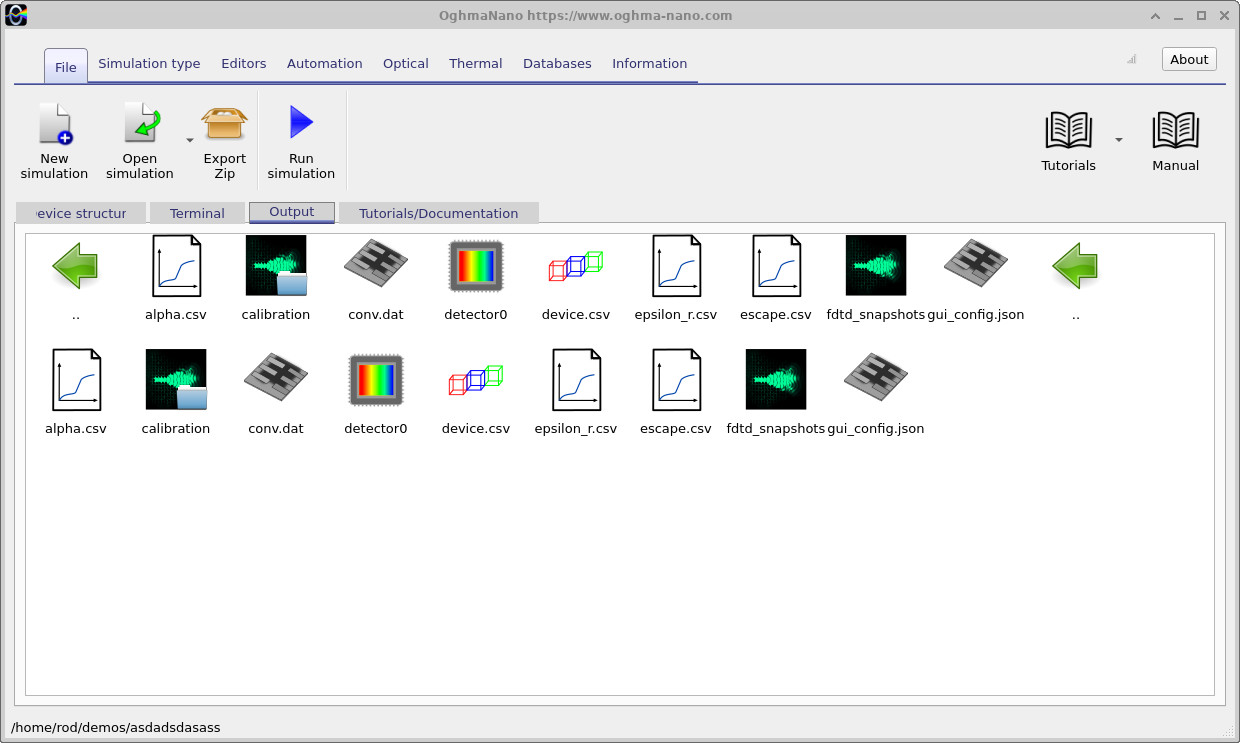Screen dimensions: 1240x743
Task: Select escape.csv in the bottom row
Action: (x=676, y=392)
